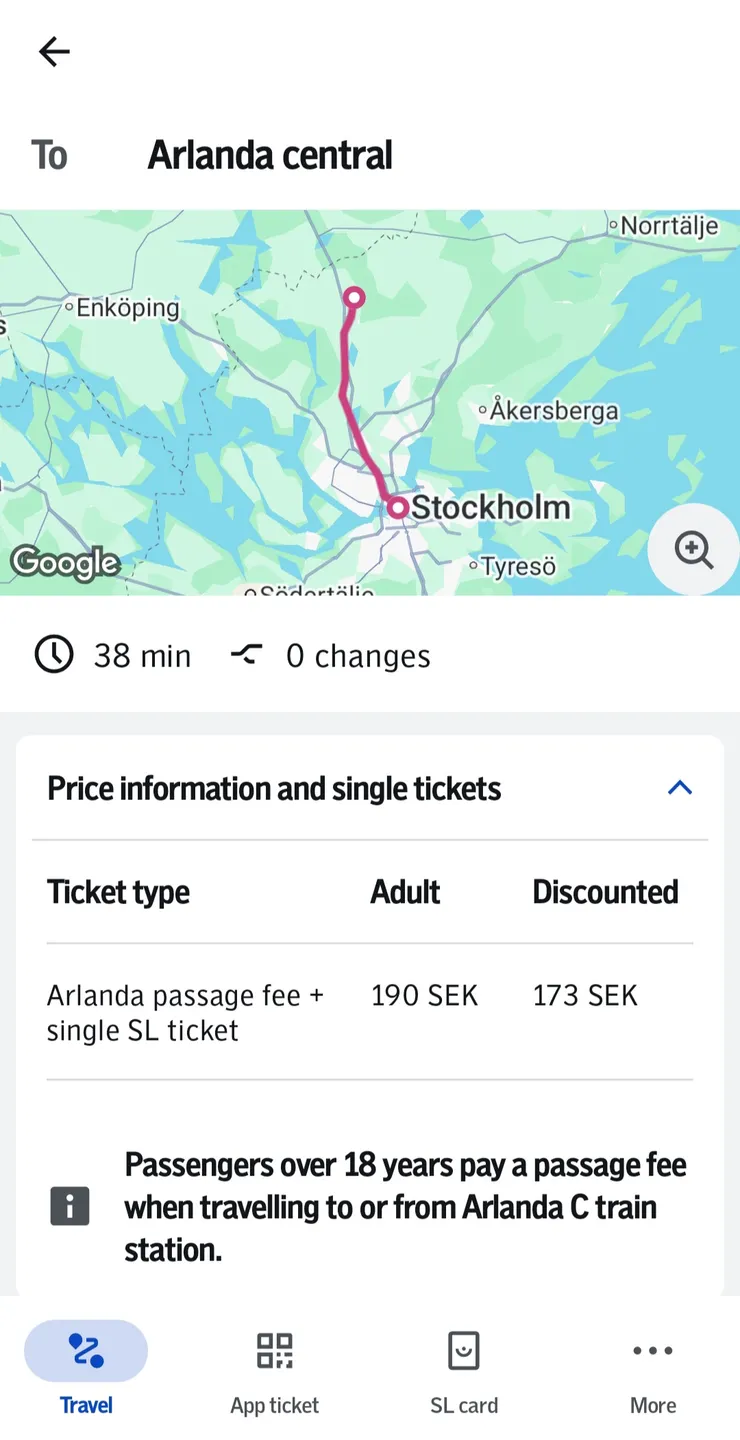Viewport: 740px width, 1440px height.
Task: Tap the Arlanda central destination field
Action: pos(270,156)
